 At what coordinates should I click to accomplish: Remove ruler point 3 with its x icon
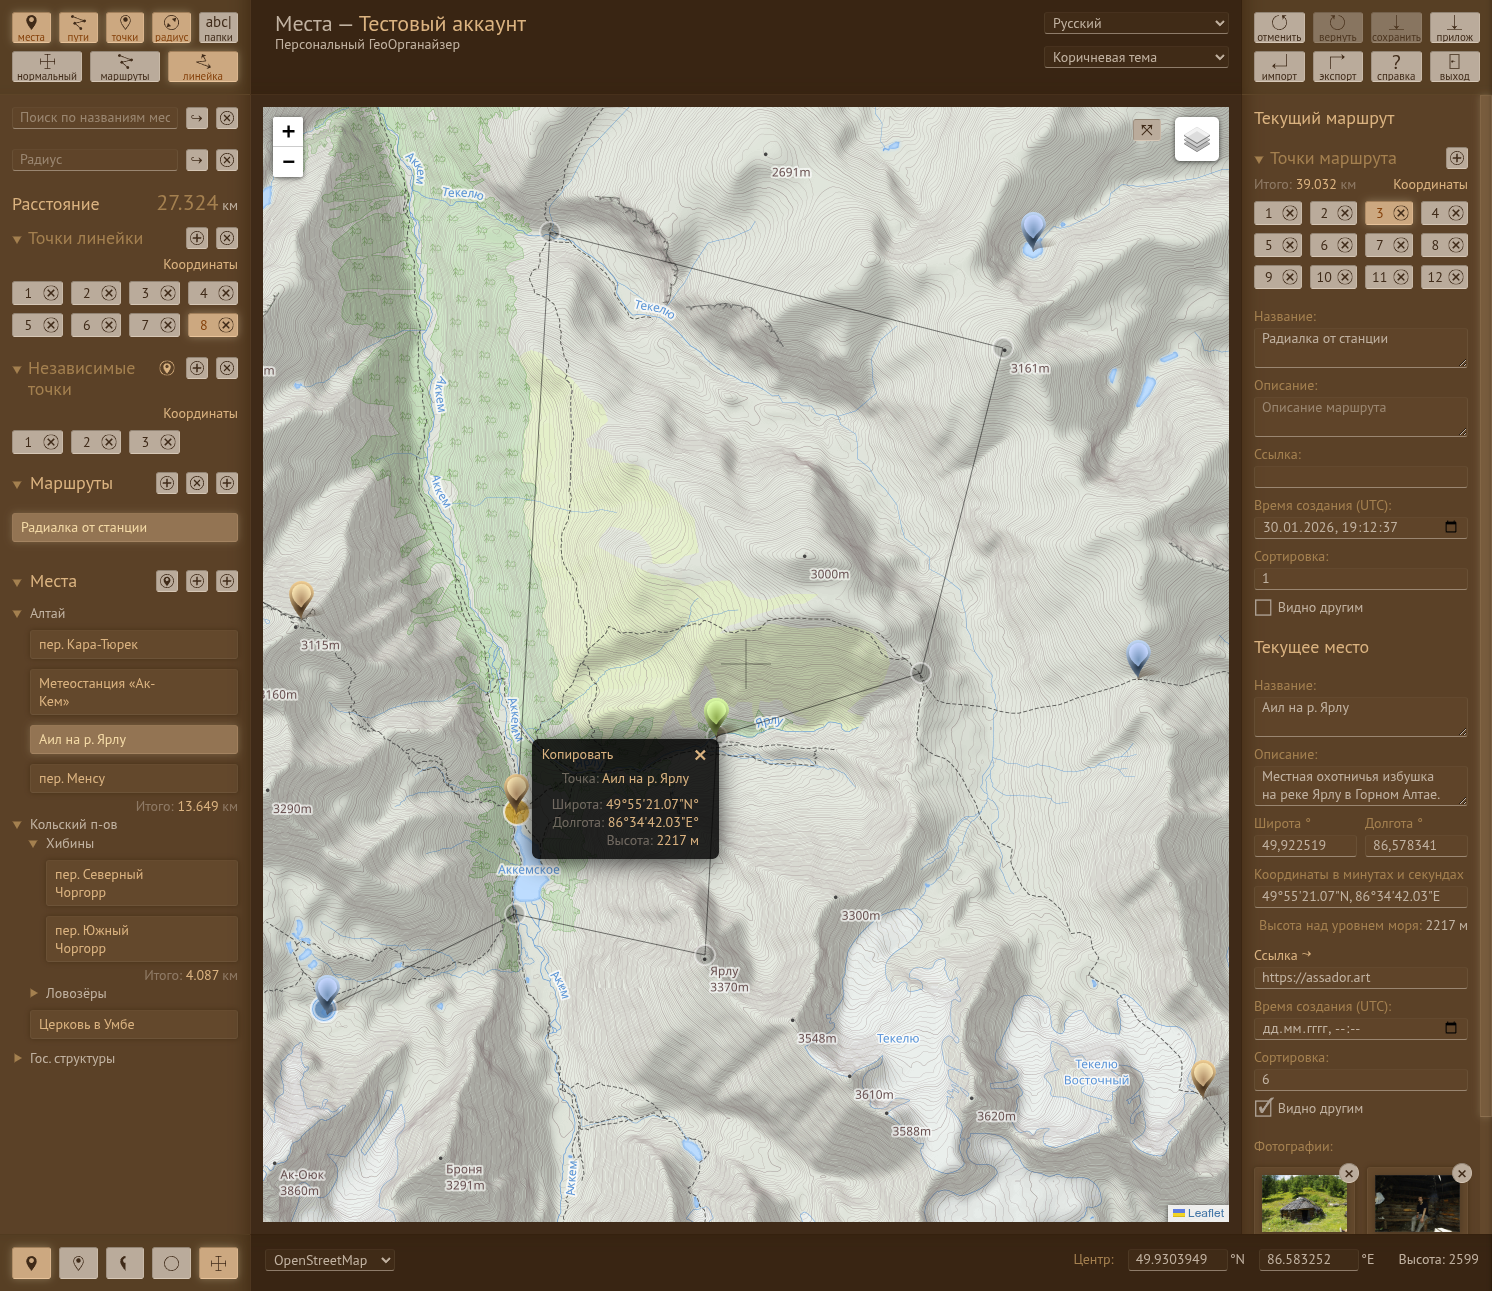coord(168,293)
